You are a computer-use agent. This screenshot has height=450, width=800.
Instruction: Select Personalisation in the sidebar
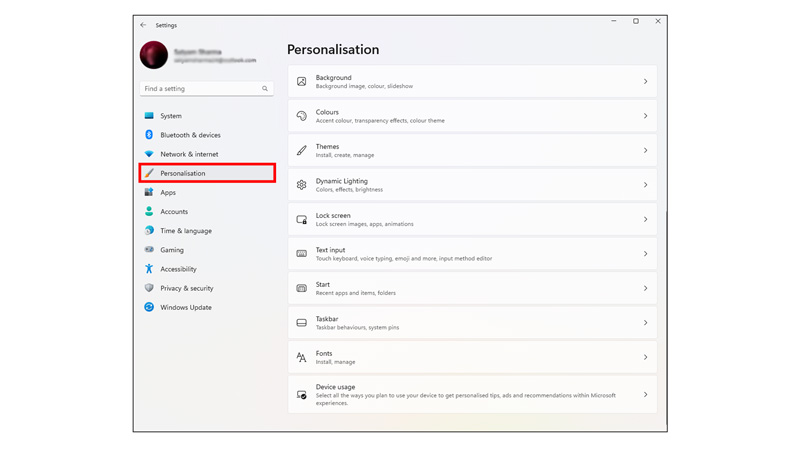pos(207,173)
